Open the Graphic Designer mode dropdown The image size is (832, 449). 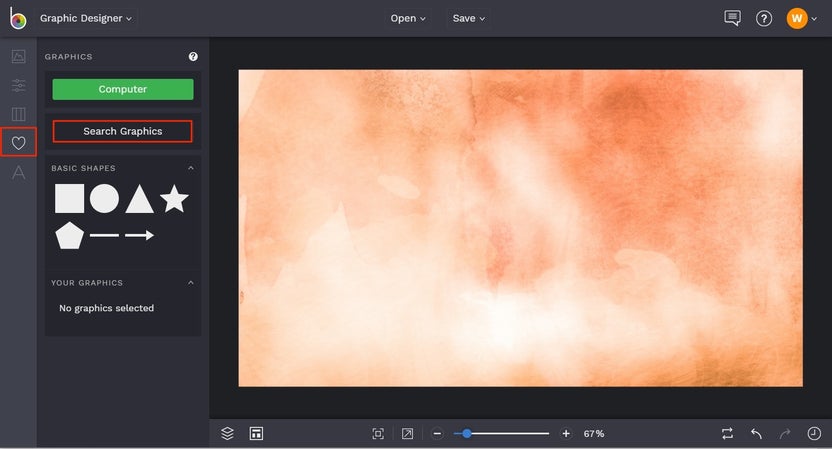pos(85,19)
